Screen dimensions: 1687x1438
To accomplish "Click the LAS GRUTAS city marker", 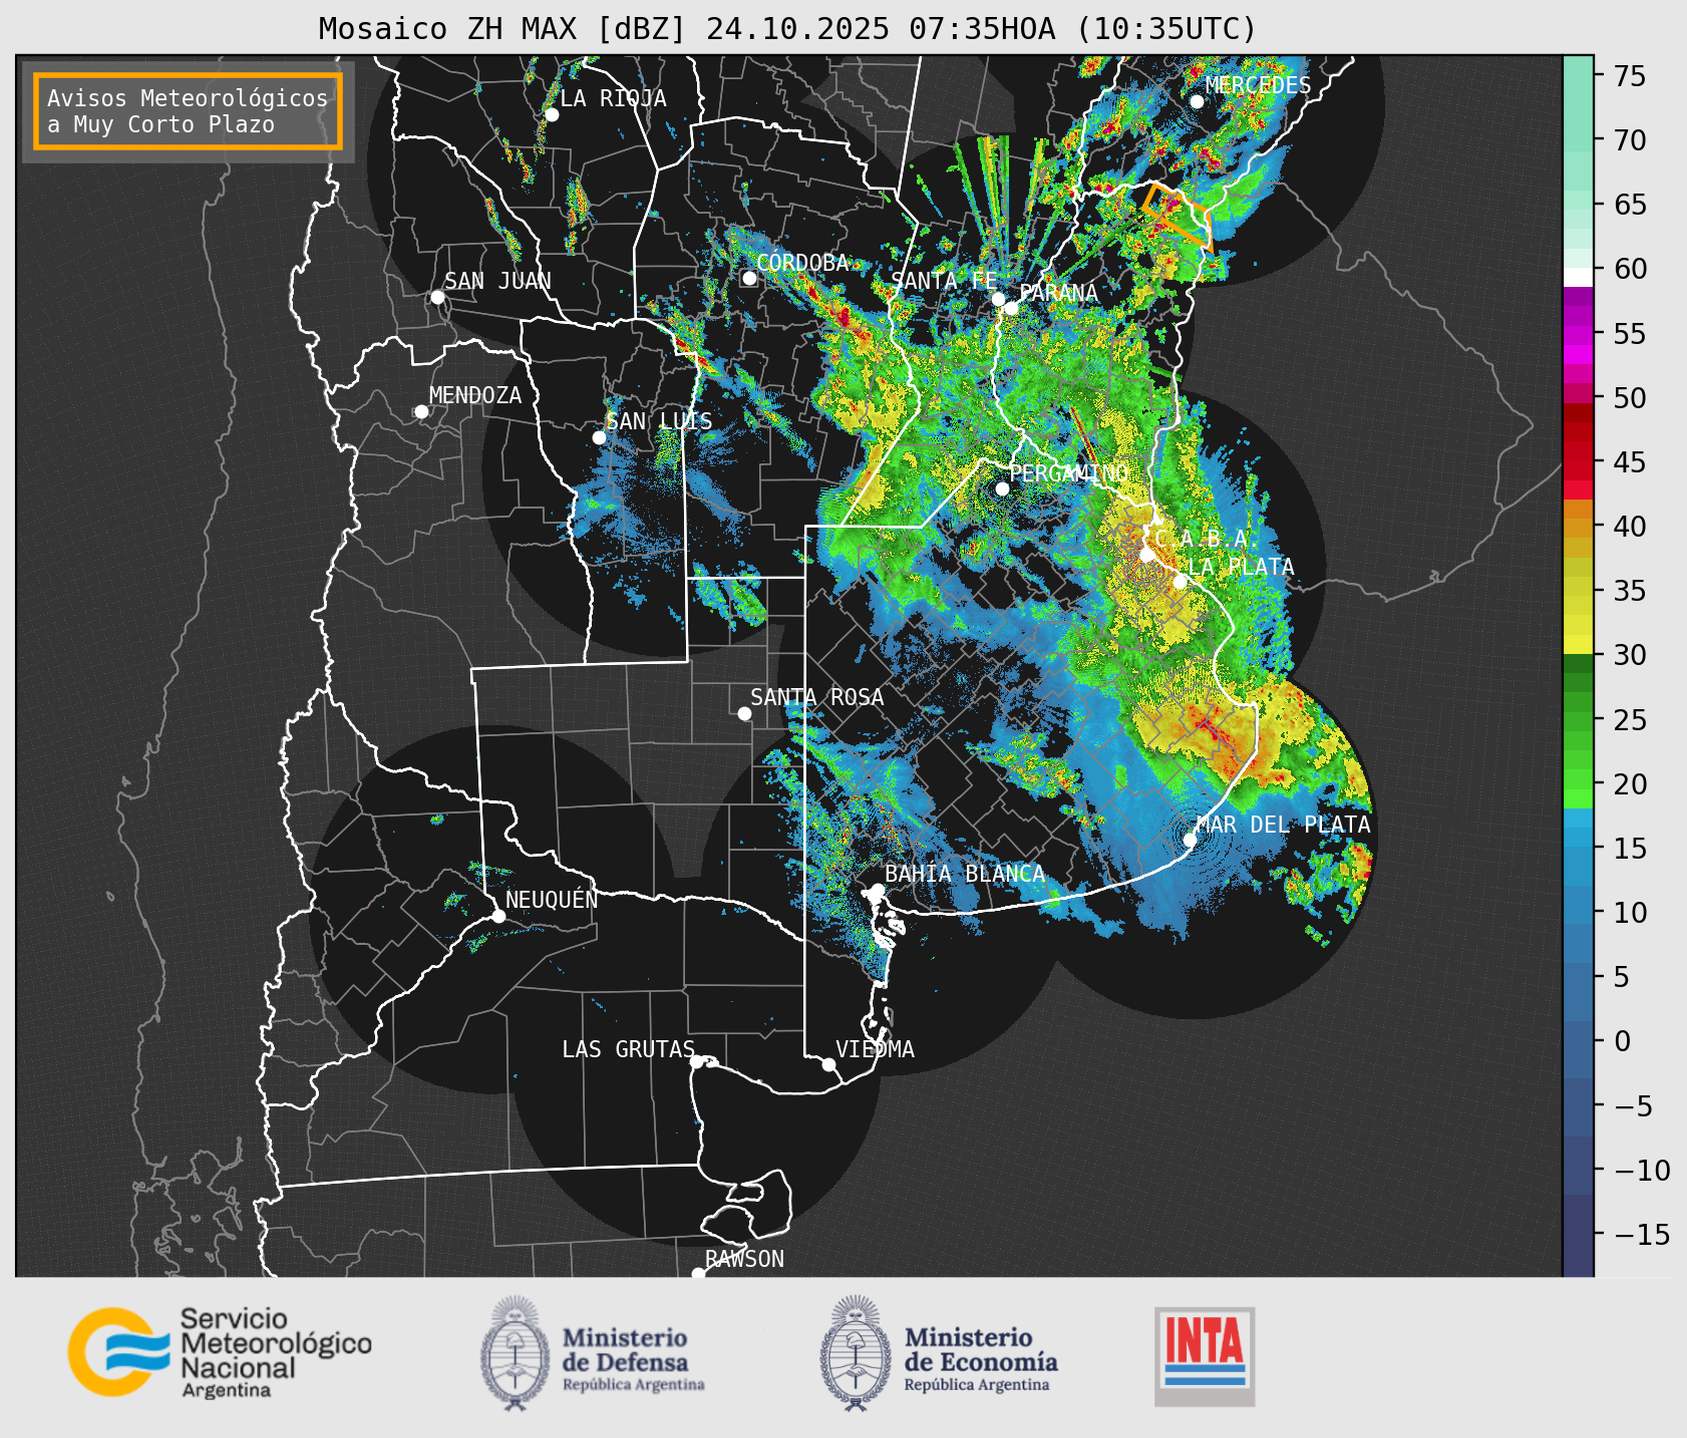I will pyautogui.click(x=697, y=1061).
